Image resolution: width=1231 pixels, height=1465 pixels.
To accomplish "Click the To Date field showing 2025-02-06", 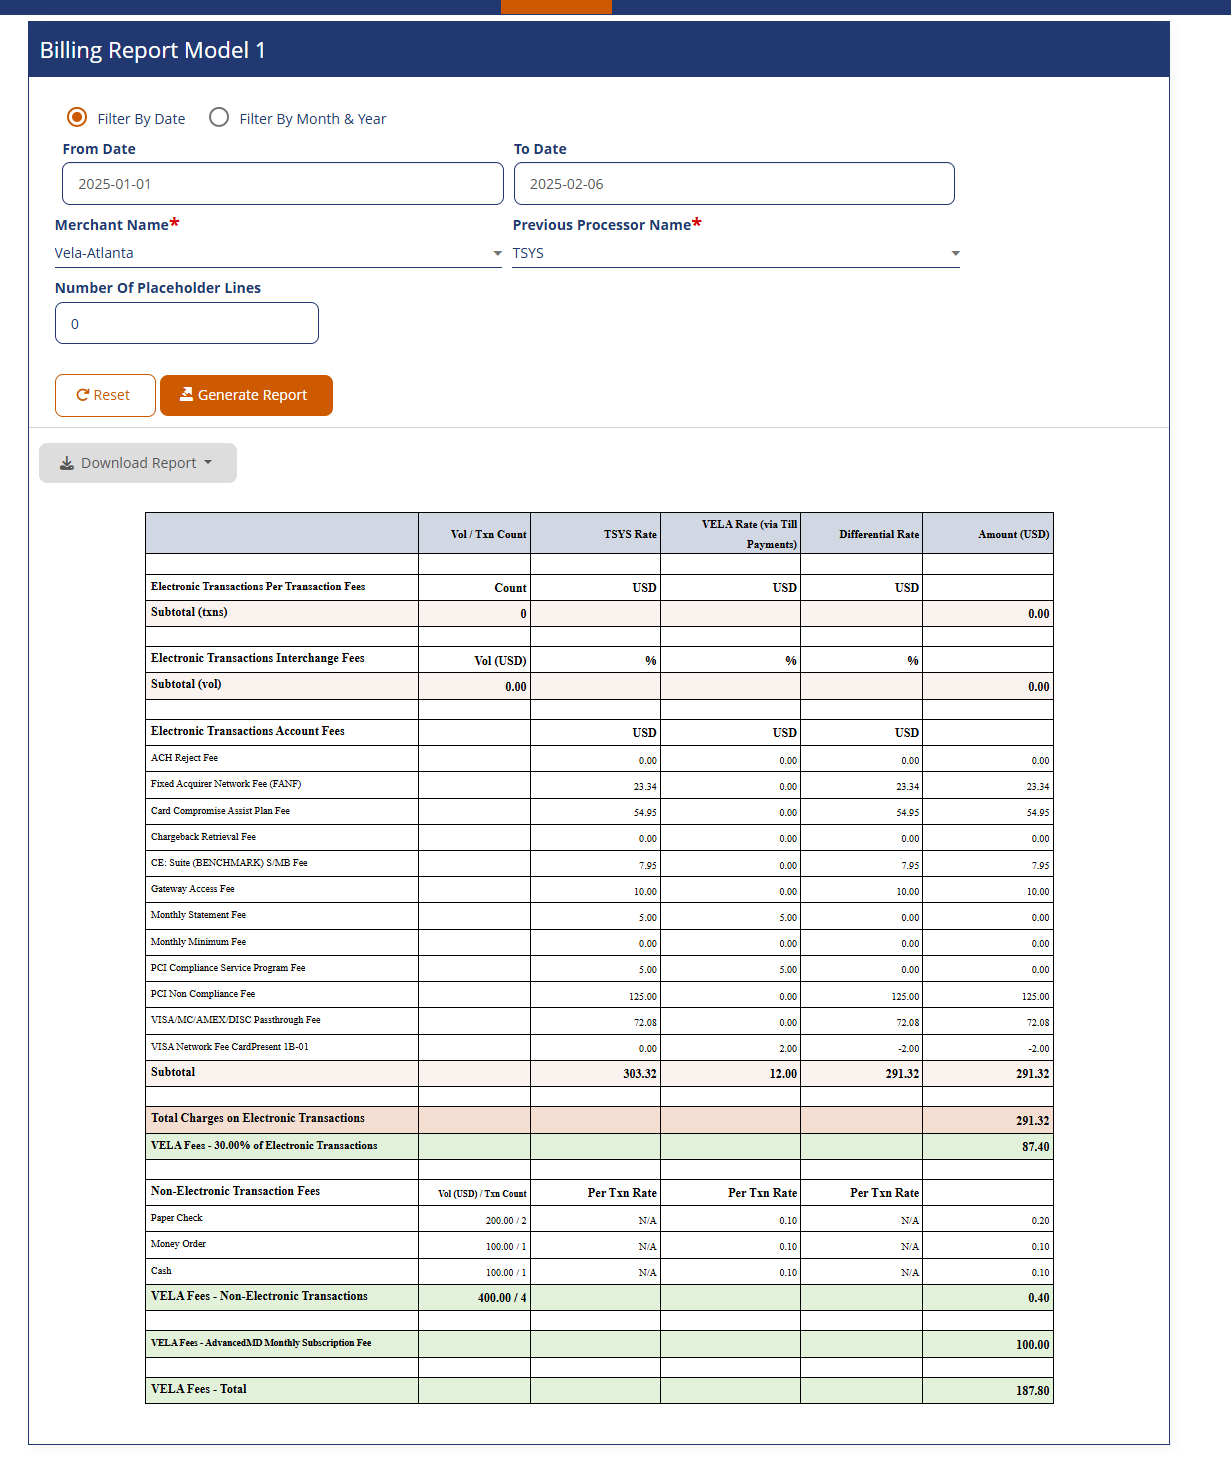I will pos(735,183).
